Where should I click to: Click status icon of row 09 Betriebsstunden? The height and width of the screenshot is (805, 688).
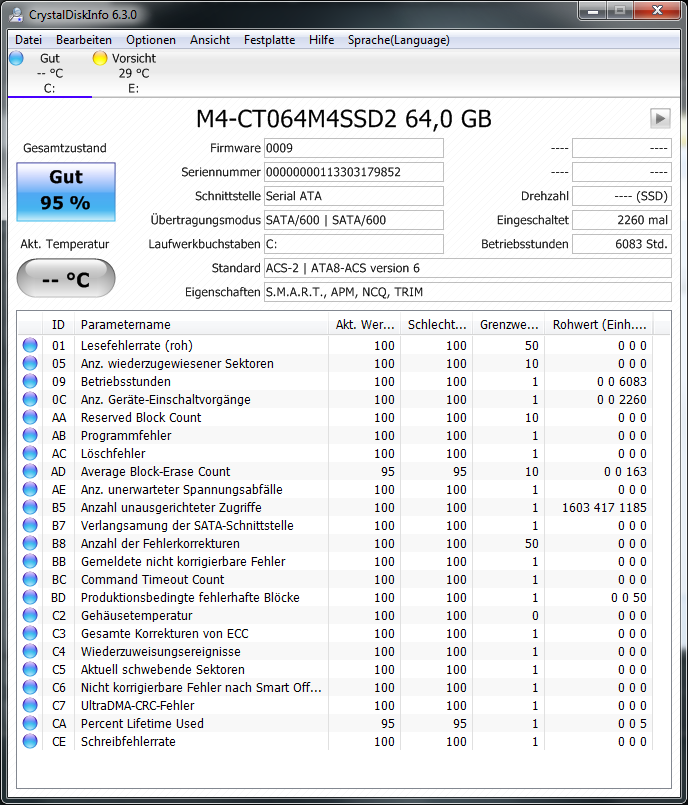[30, 381]
